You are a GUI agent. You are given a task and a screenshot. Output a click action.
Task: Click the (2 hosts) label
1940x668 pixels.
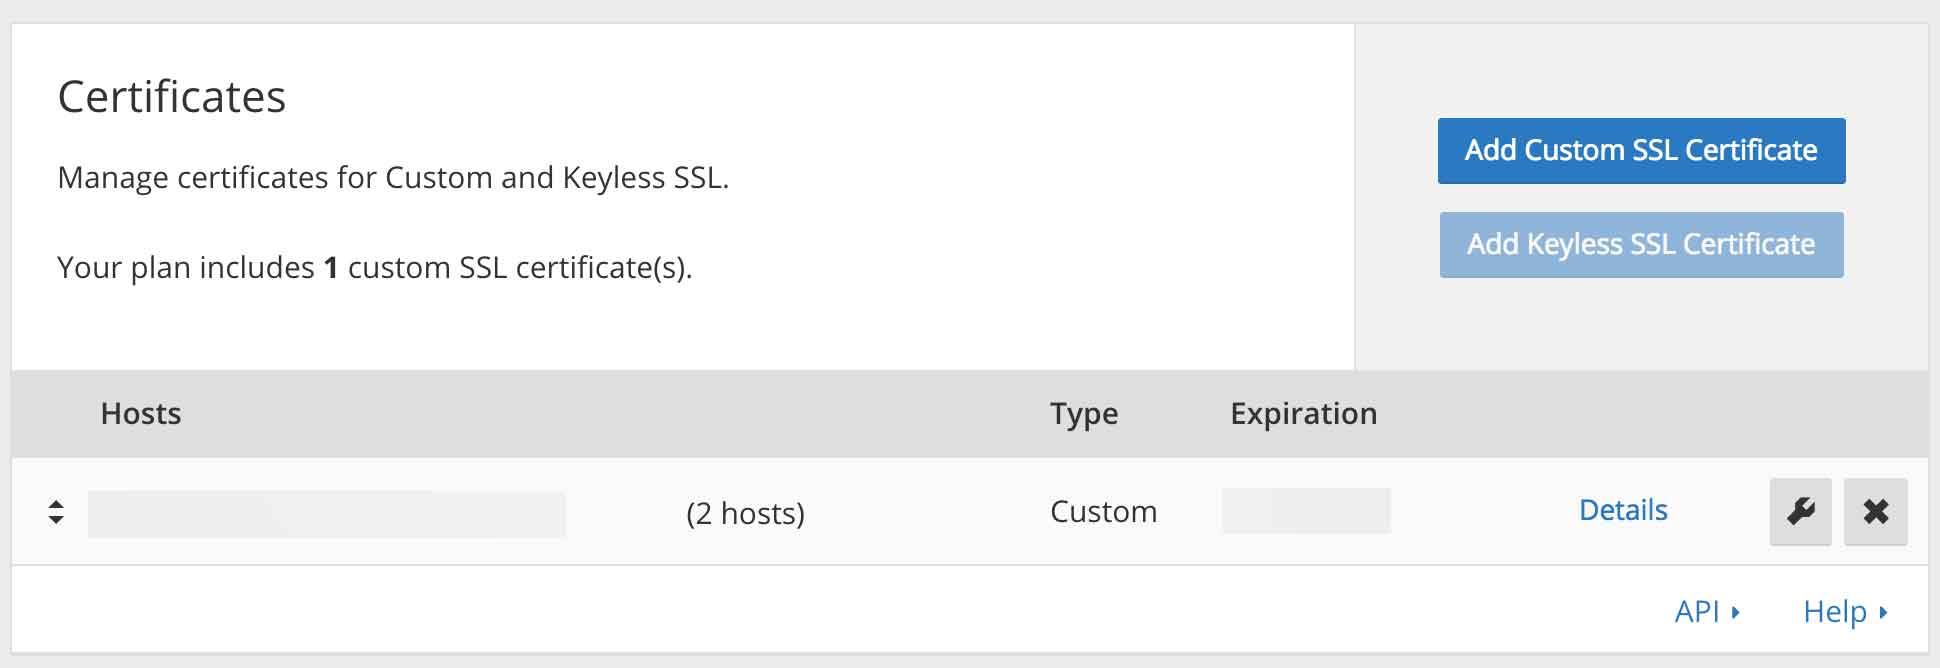pyautogui.click(x=745, y=513)
